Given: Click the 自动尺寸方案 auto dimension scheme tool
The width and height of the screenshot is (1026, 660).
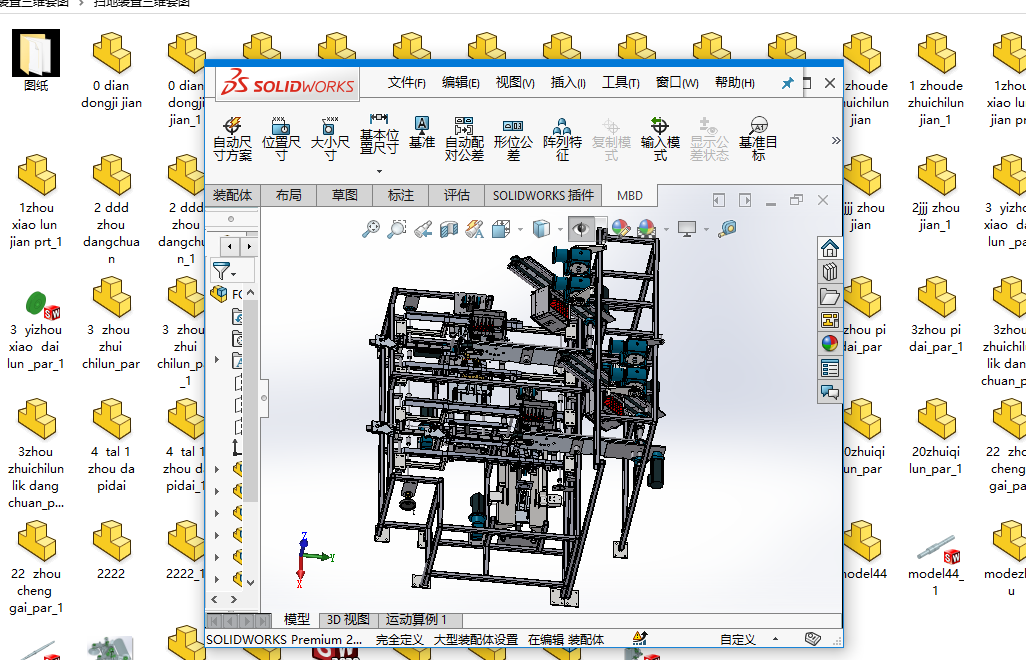Looking at the screenshot, I should point(232,138).
